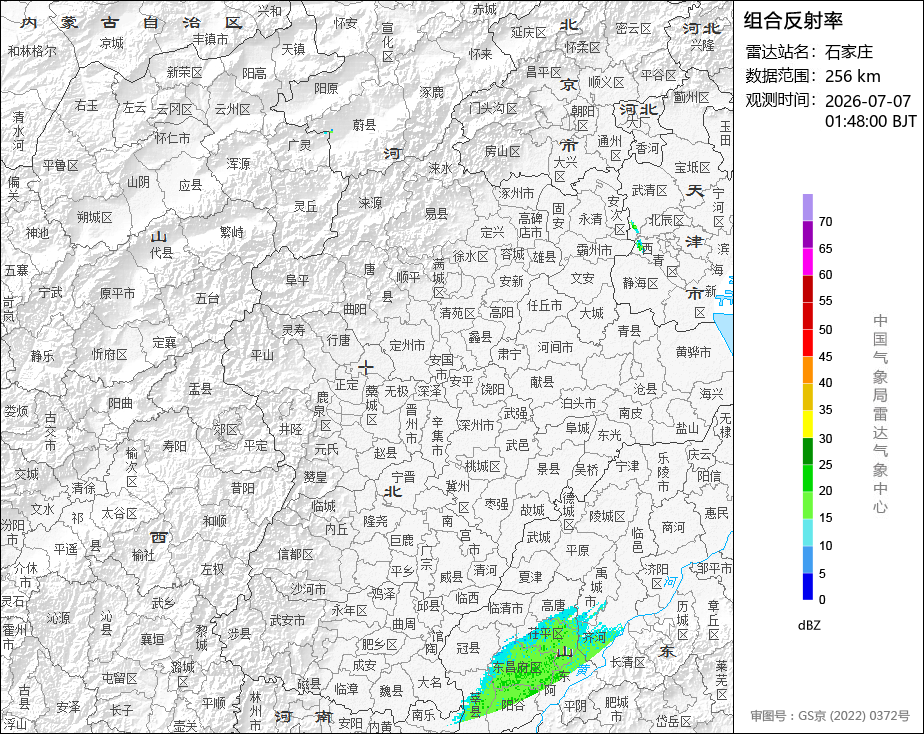The width and height of the screenshot is (924, 734).
Task: Click the 房山区 district label
Action: 503,152
